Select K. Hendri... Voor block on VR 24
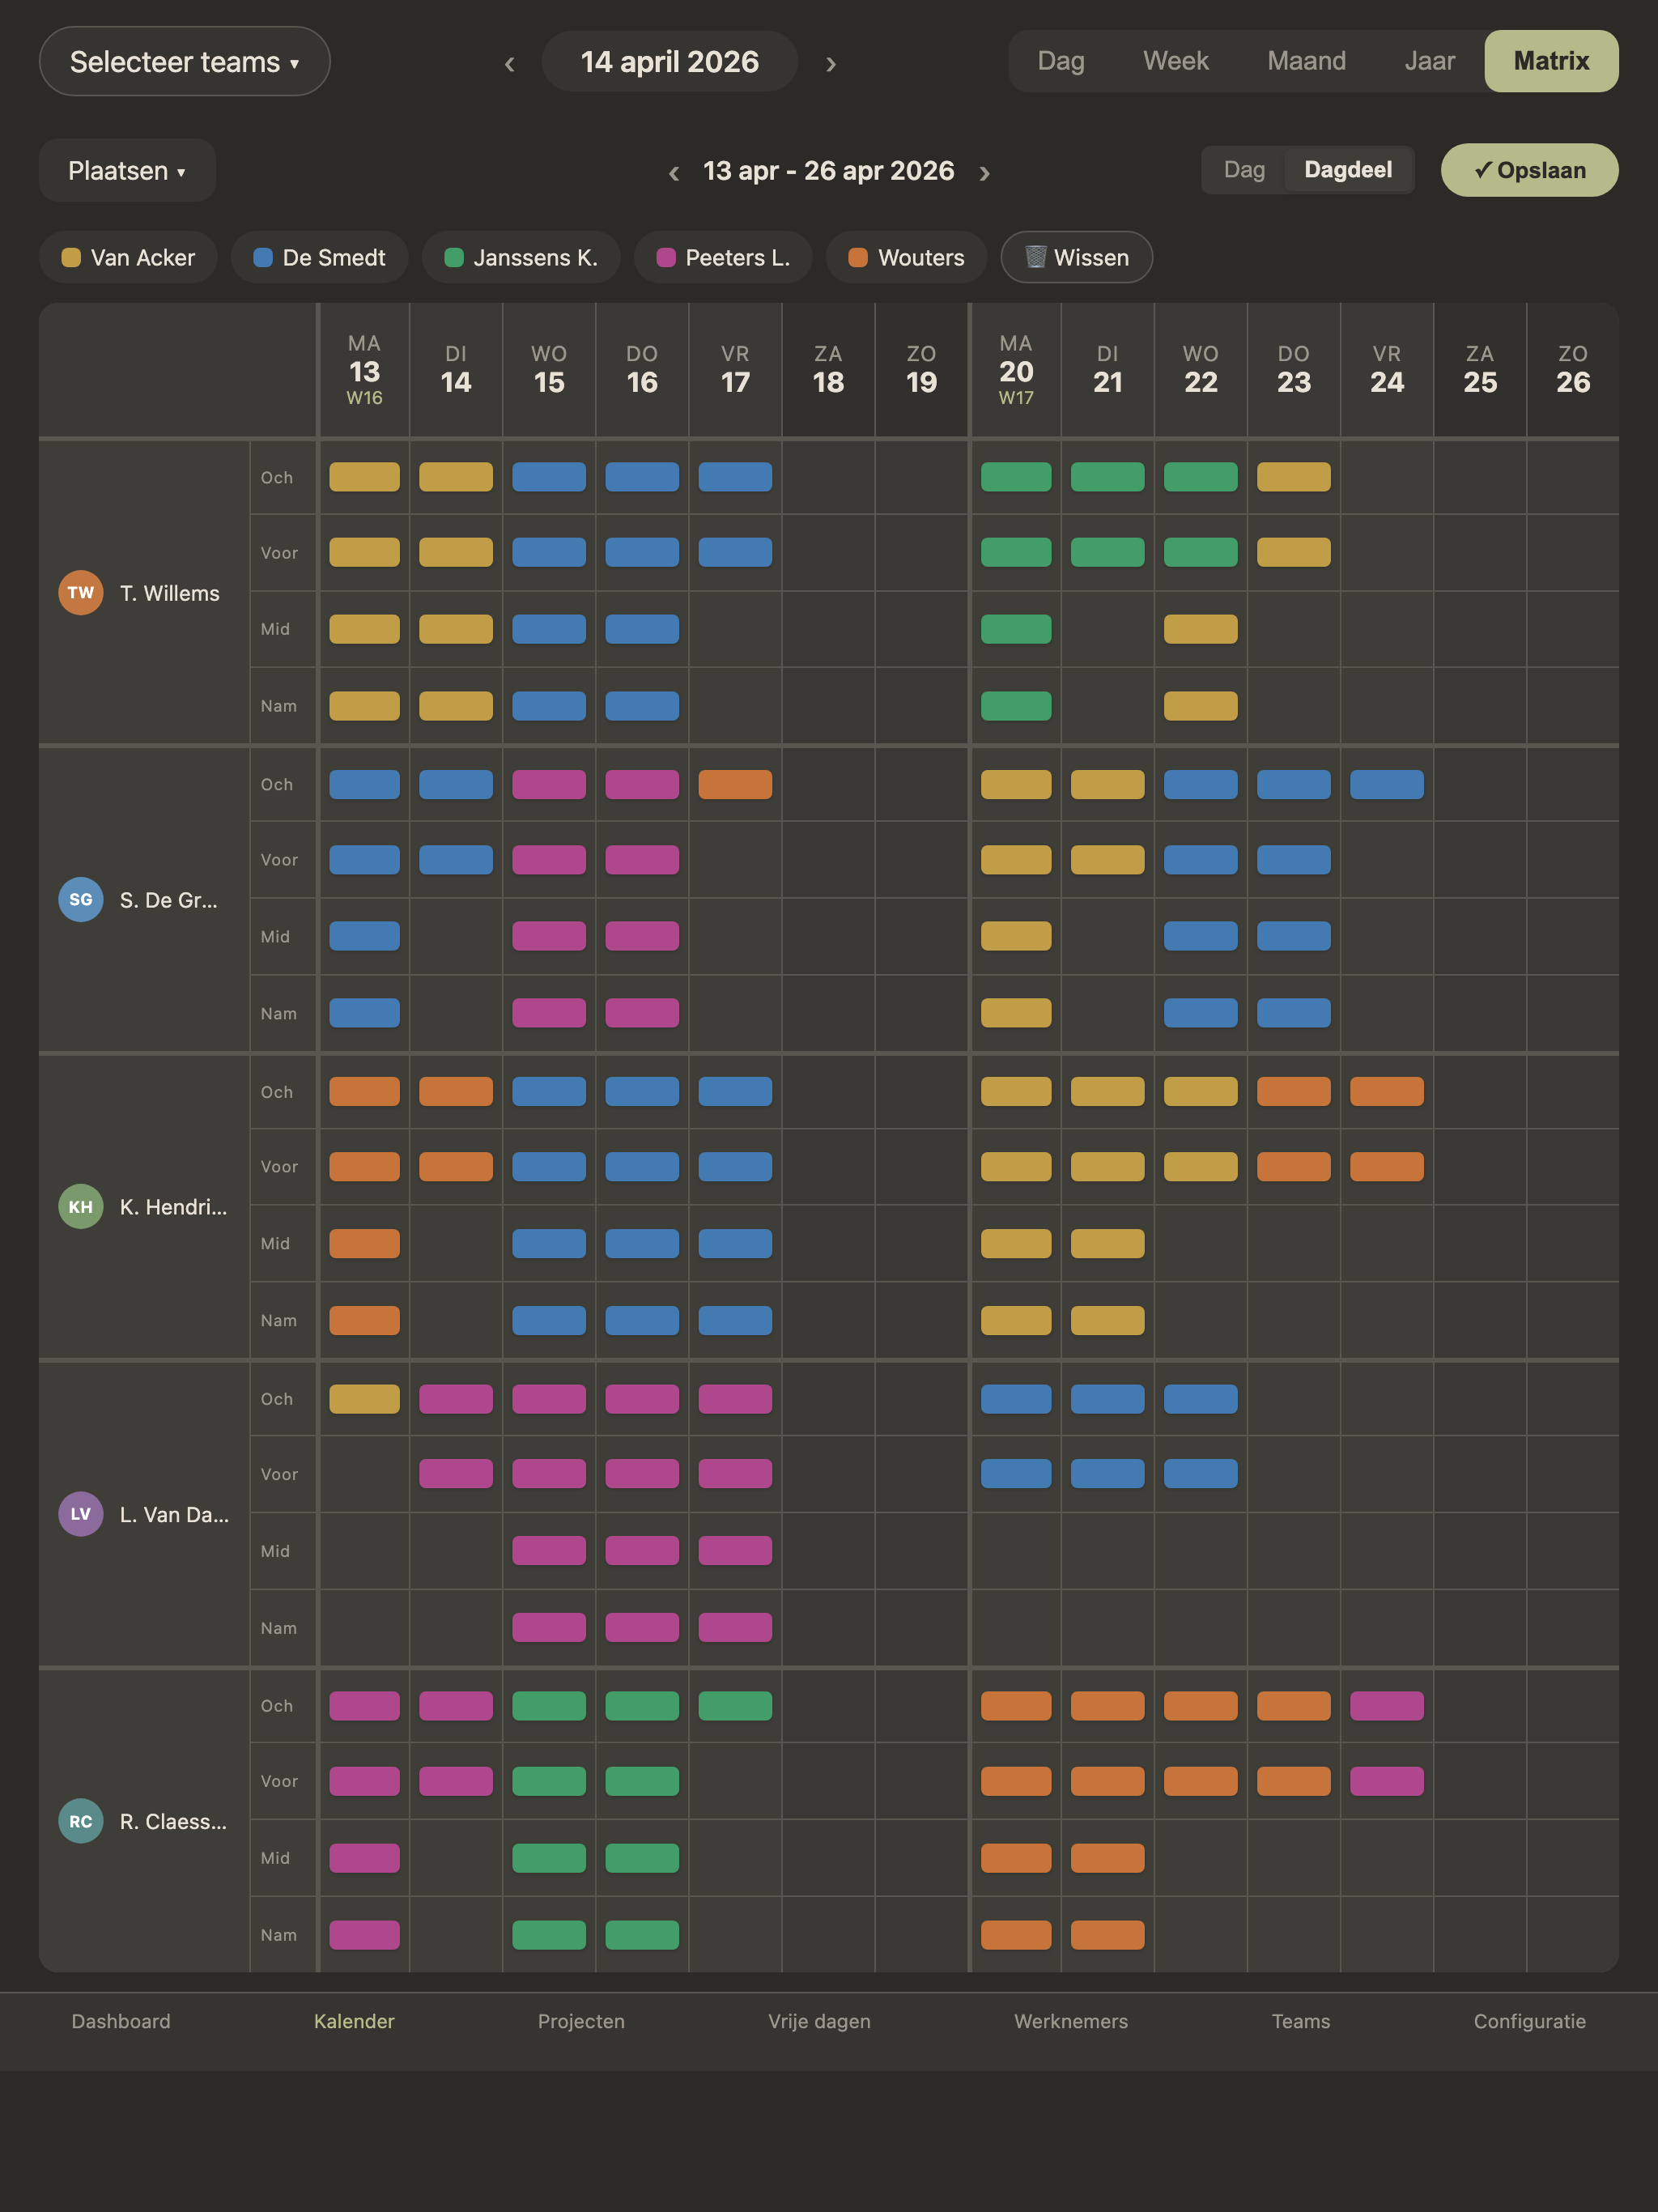This screenshot has height=2212, width=1658. [1387, 1167]
